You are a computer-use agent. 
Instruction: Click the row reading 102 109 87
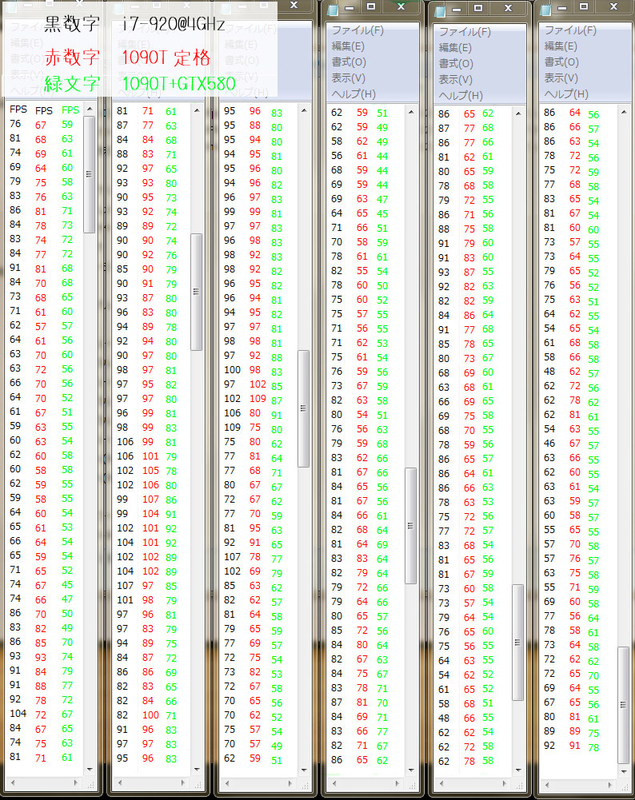(253, 399)
